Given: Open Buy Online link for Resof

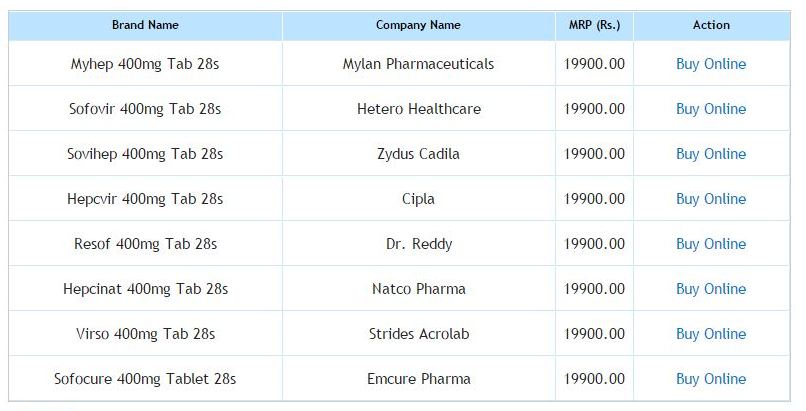Looking at the screenshot, I should (711, 244).
